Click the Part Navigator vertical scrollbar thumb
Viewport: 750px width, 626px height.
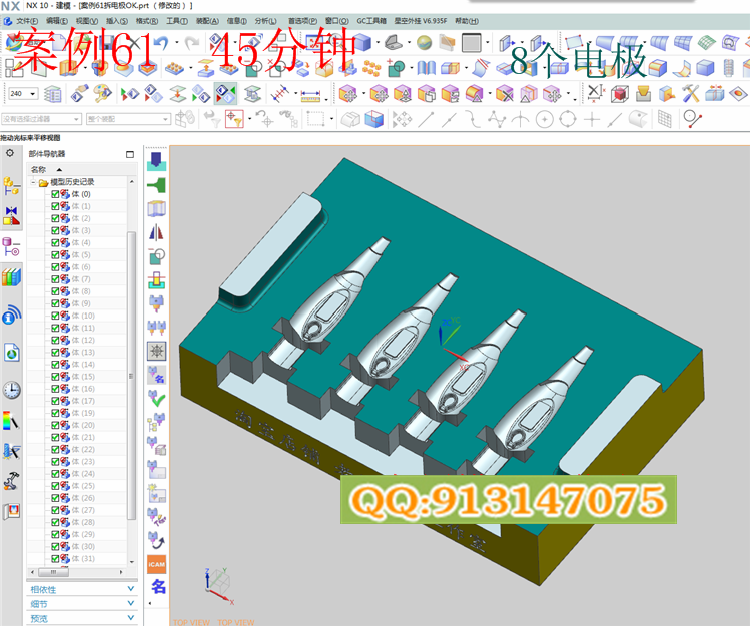tap(131, 375)
